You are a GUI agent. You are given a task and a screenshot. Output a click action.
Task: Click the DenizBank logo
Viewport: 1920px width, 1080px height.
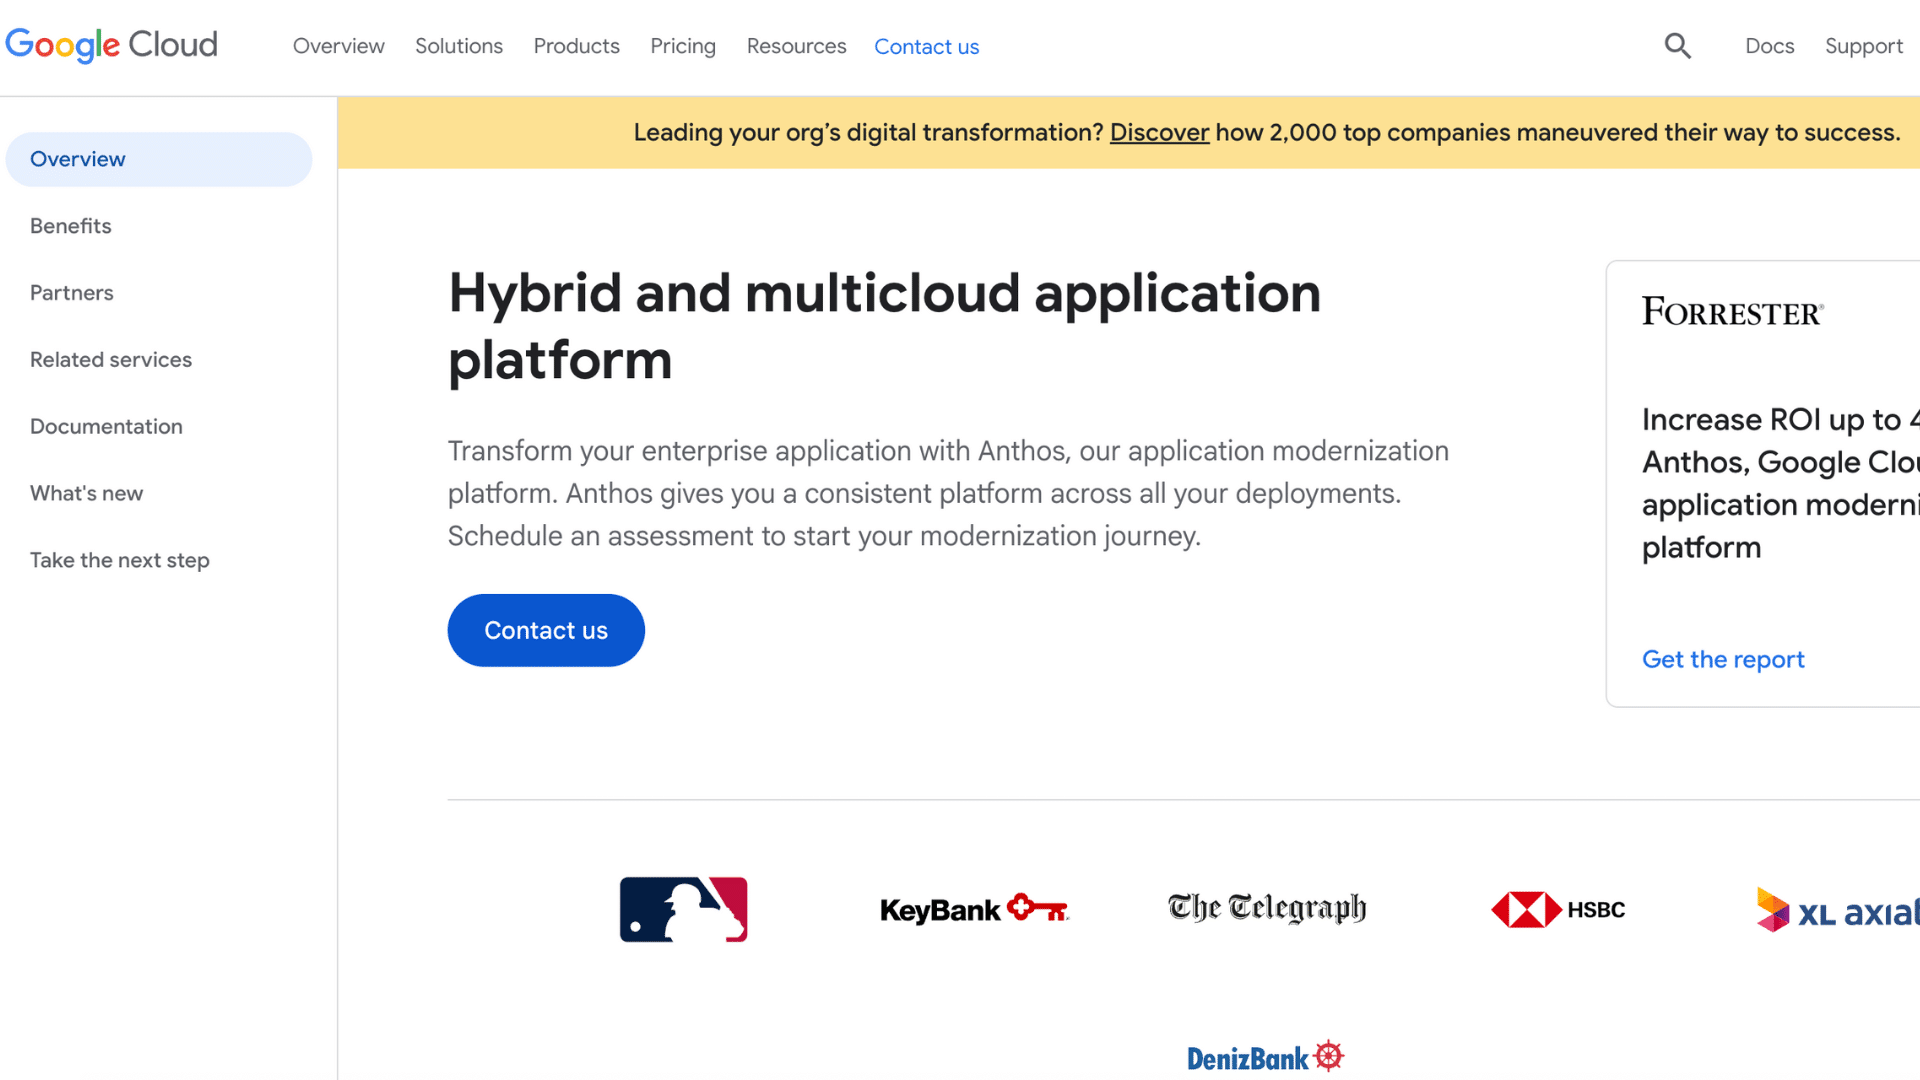coord(1264,1055)
